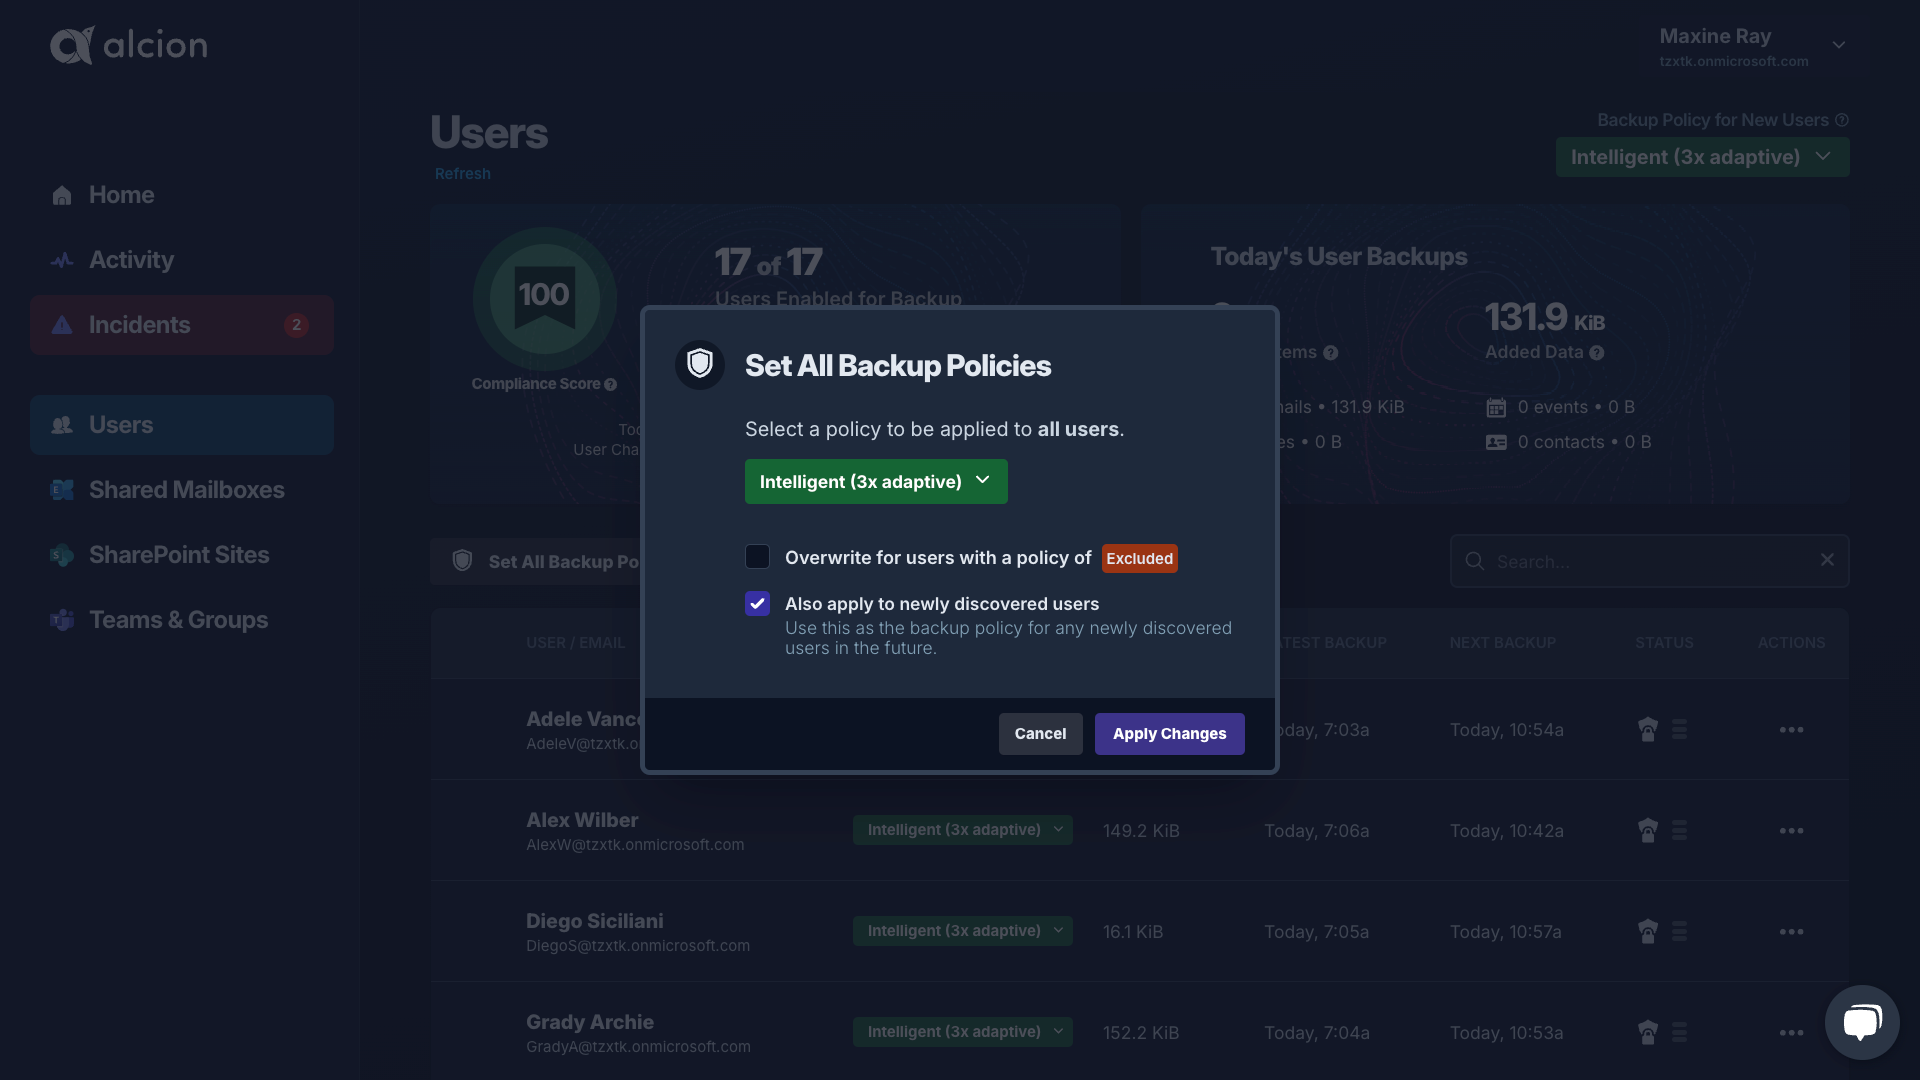Viewport: 1920px width, 1080px height.
Task: Click Alex Wilber backup status icon
Action: 1648,831
